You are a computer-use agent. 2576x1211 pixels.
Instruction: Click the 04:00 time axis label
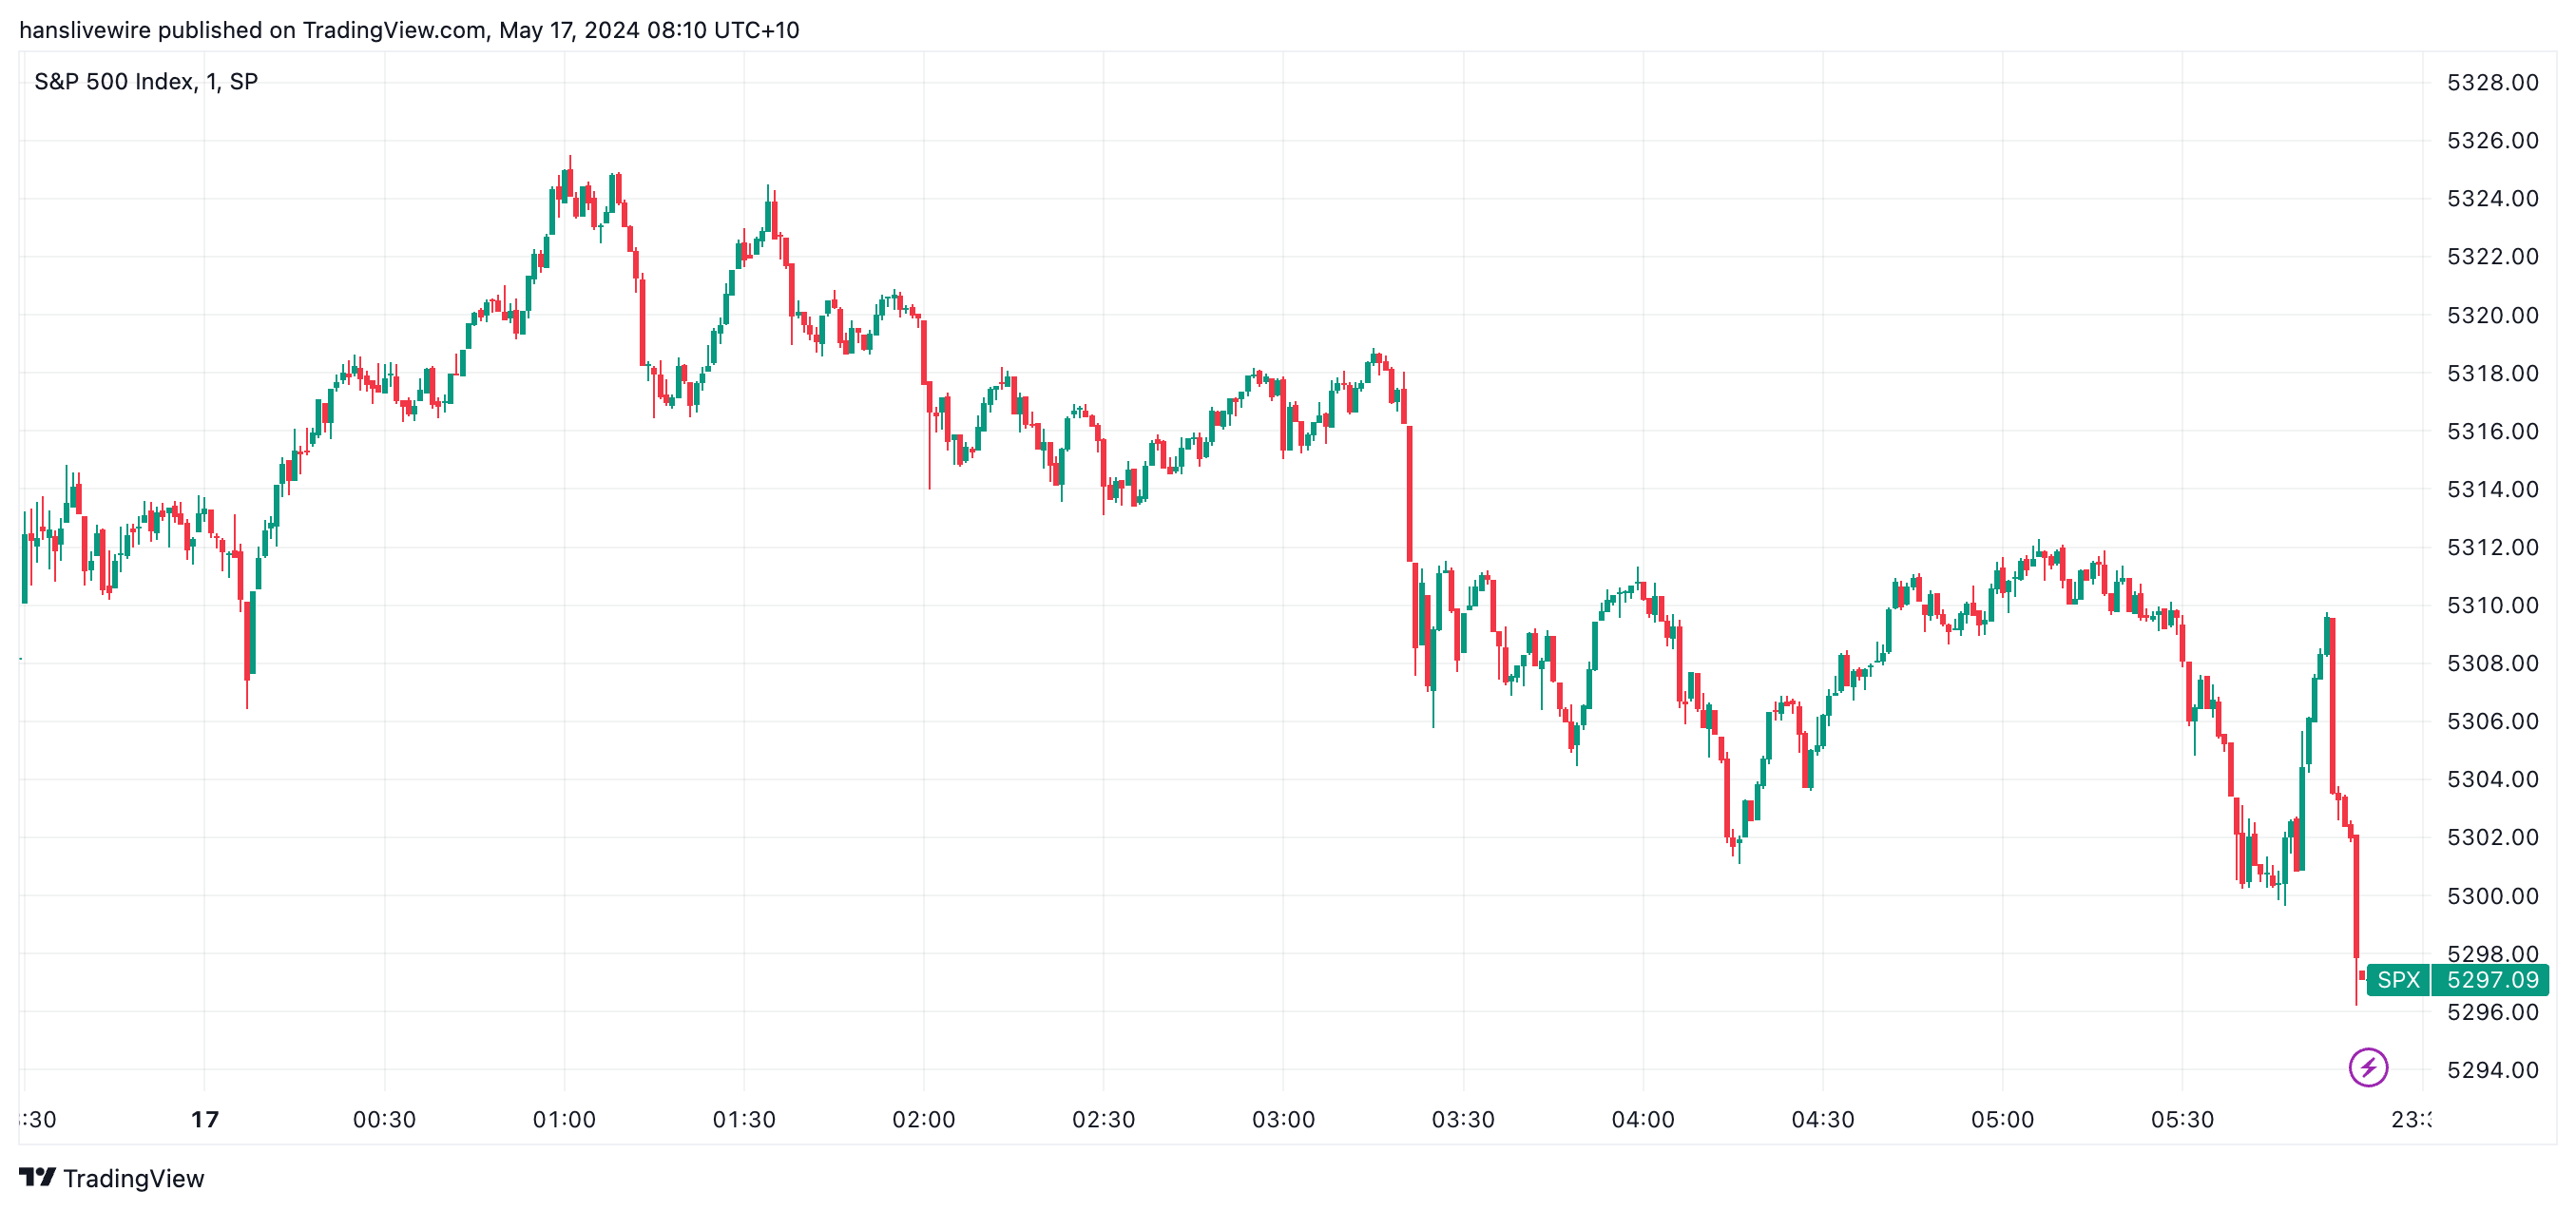coord(1642,1119)
